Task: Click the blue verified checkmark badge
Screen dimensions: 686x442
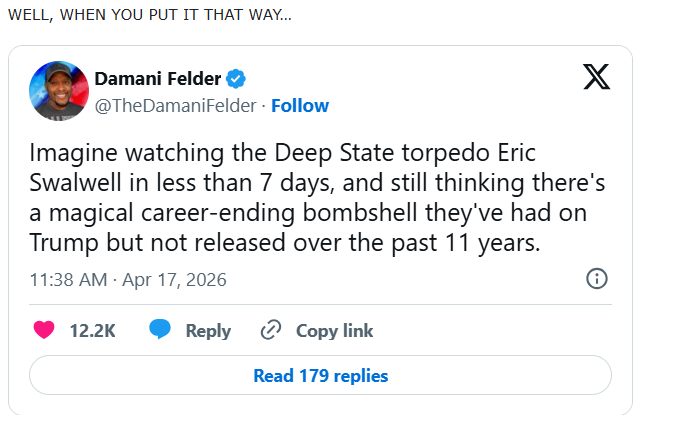Action: [x=236, y=79]
